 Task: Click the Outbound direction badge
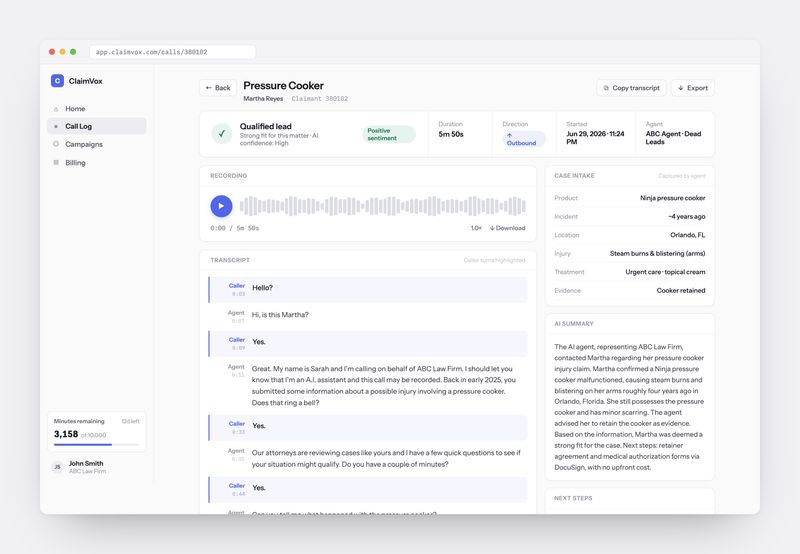click(x=523, y=139)
